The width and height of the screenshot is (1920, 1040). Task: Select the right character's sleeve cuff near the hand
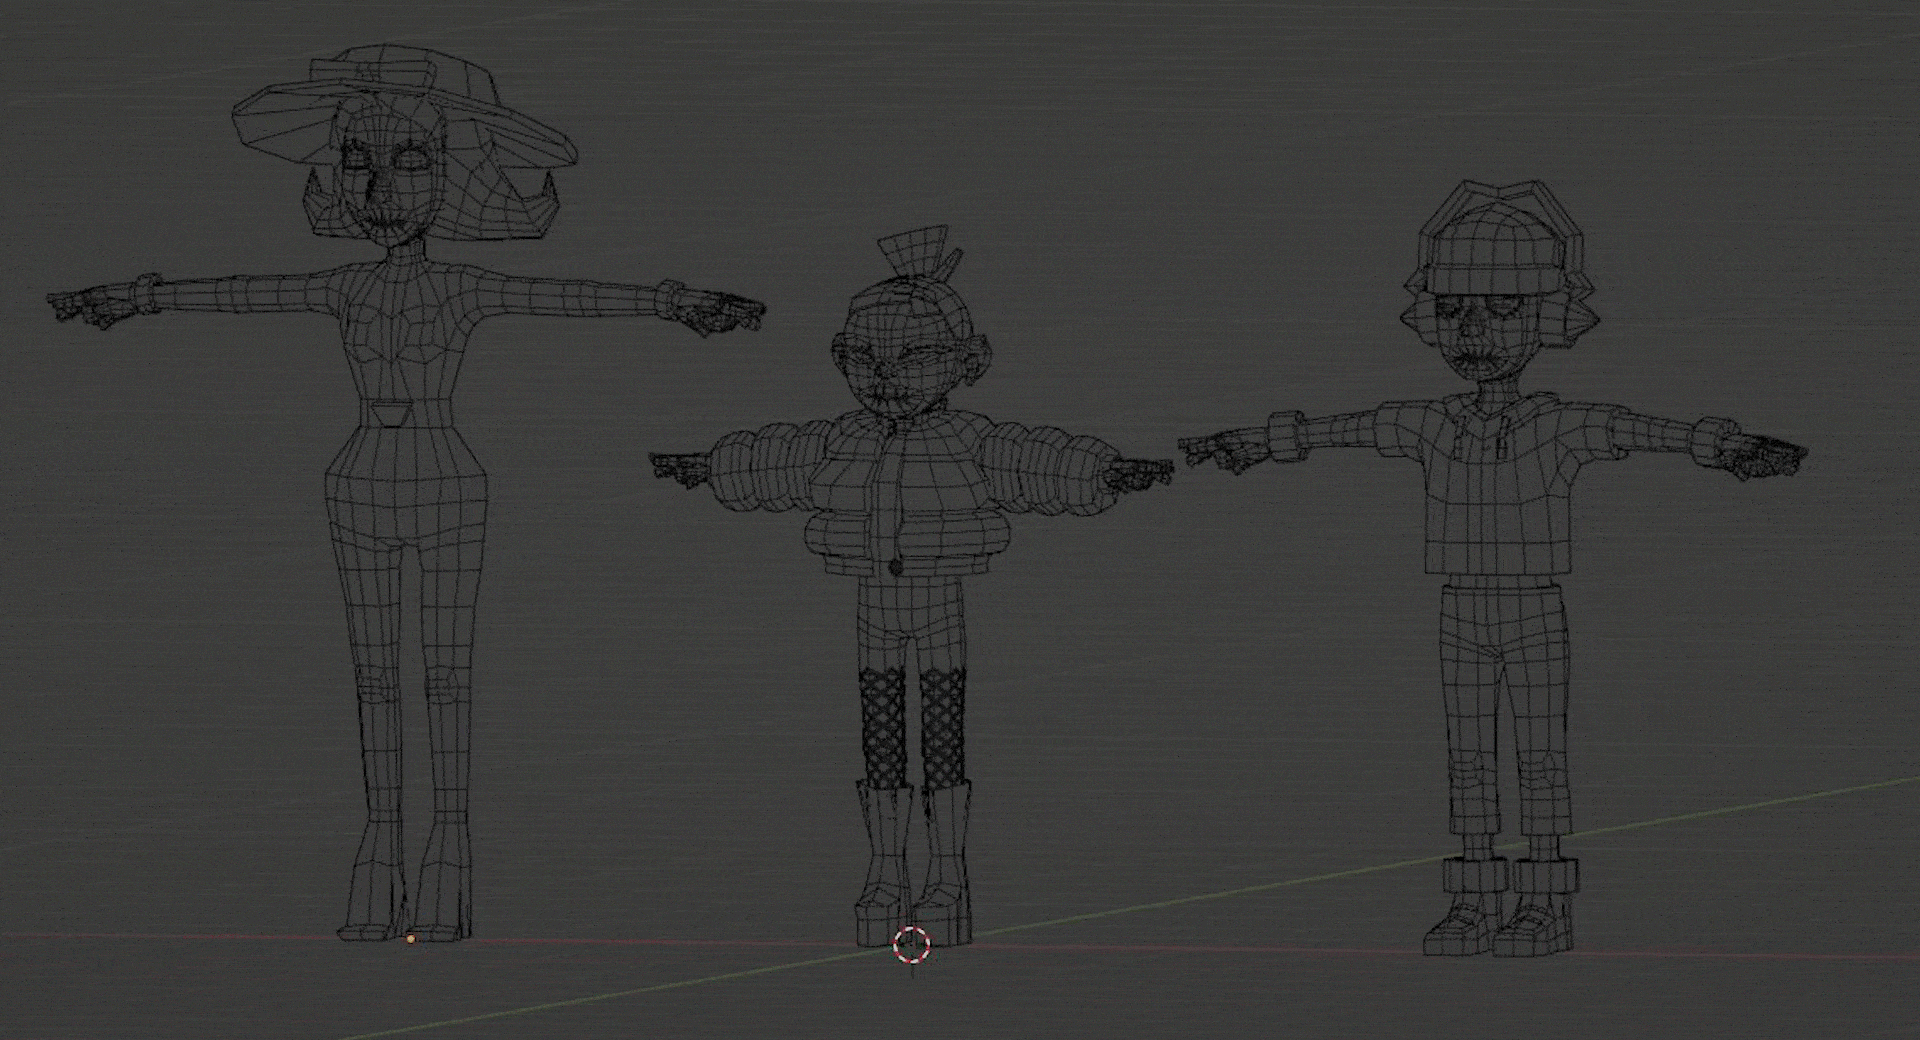(x=1284, y=438)
